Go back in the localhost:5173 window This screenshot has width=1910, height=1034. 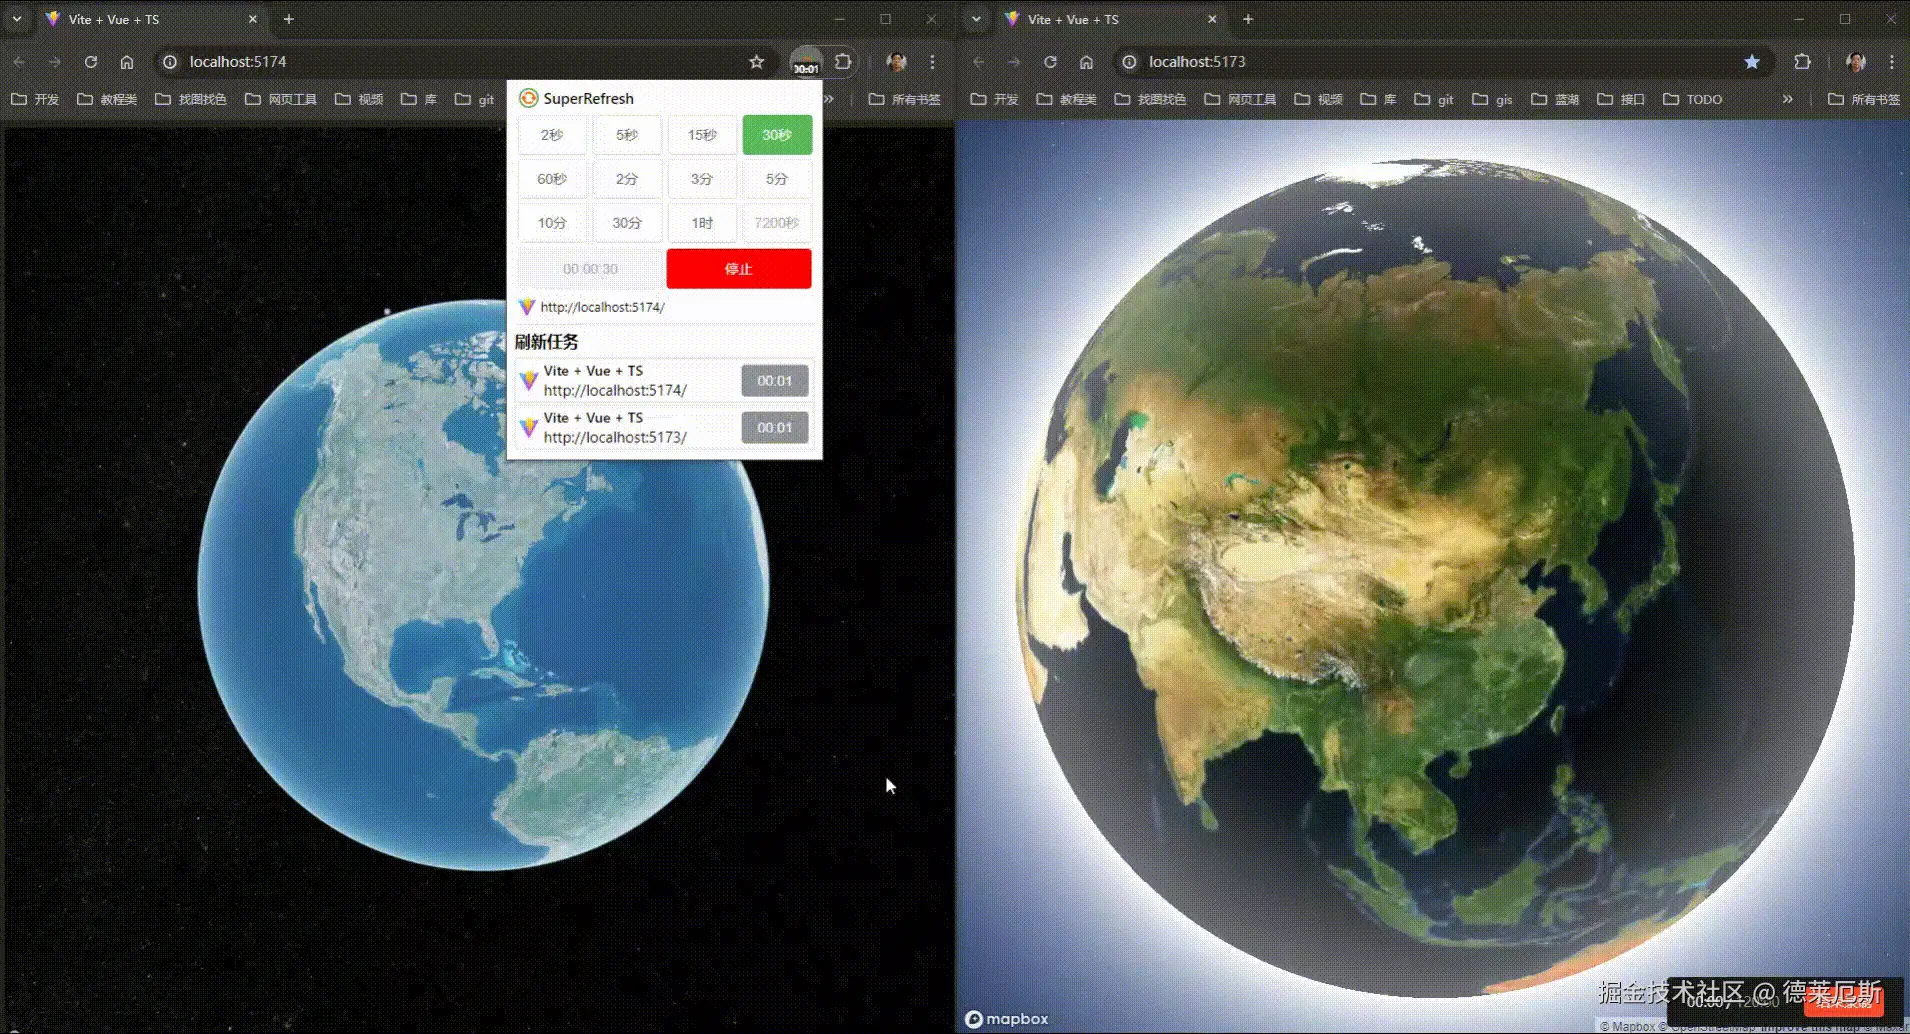[x=979, y=62]
